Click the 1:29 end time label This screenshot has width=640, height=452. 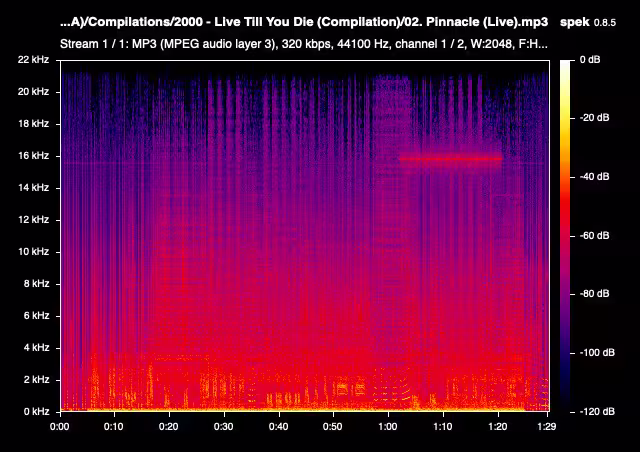[x=547, y=427]
